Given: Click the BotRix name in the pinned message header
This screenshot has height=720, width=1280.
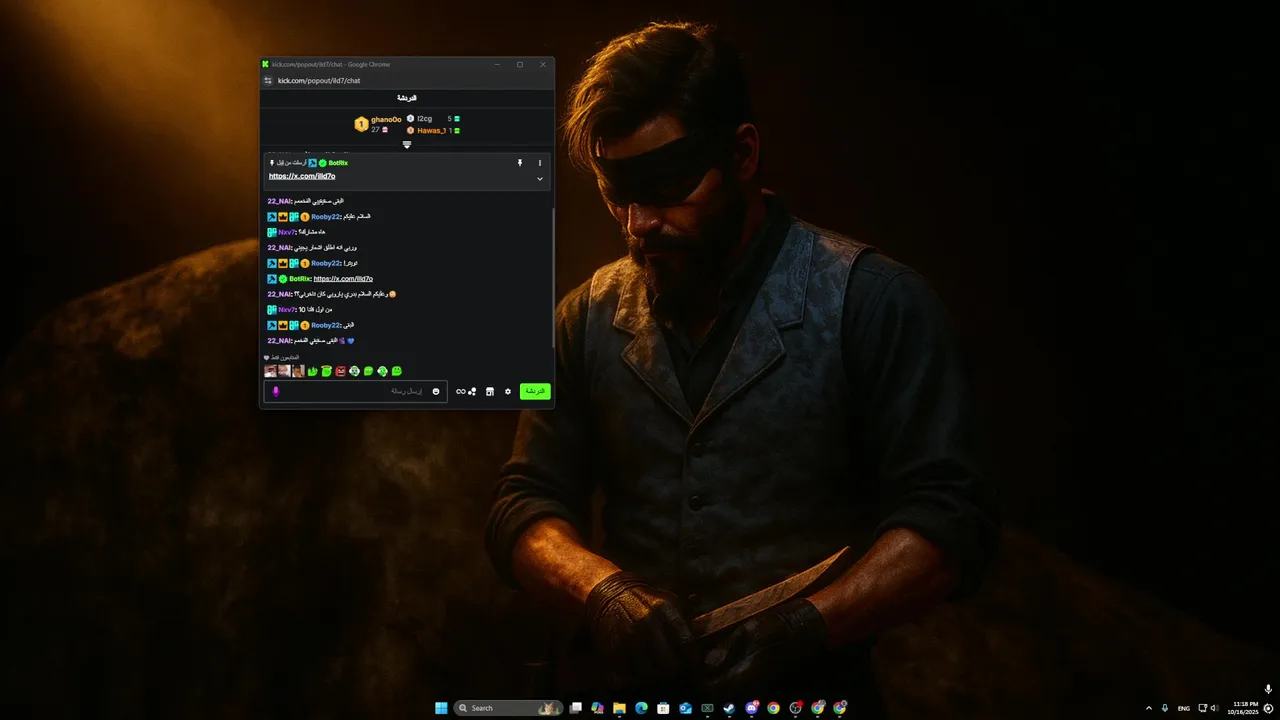Looking at the screenshot, I should click(x=338, y=163).
